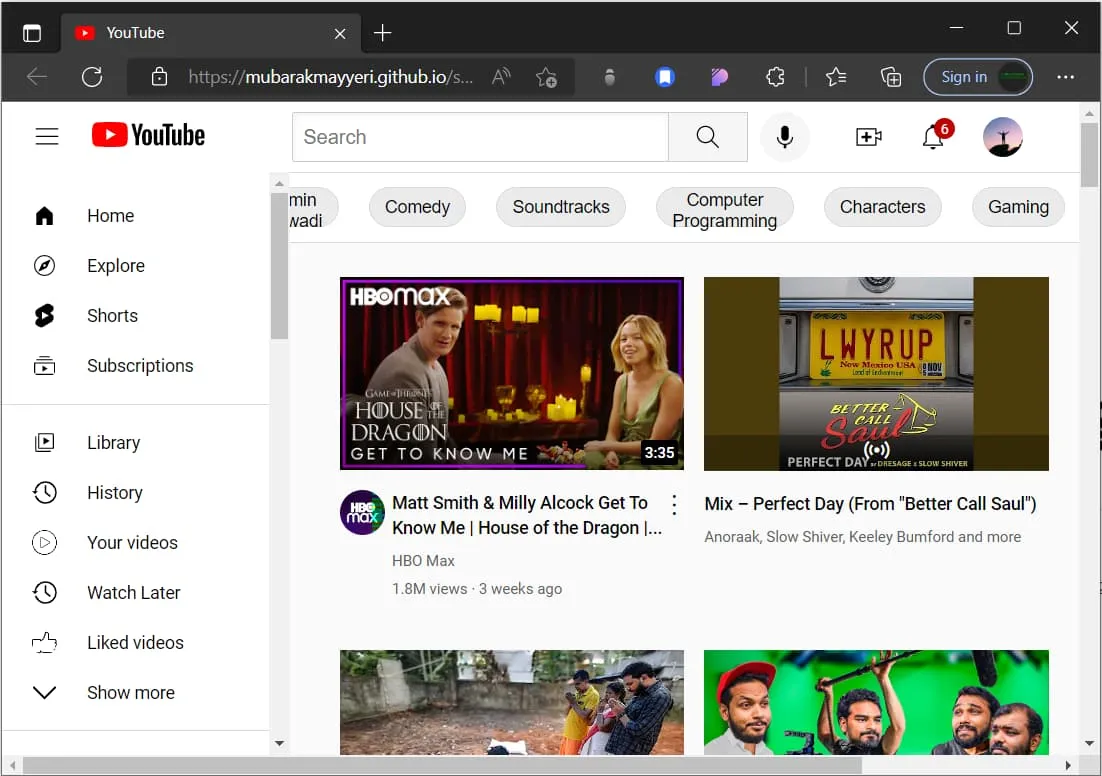Go to Shorts in the sidebar
Viewport: 1102px width, 776px height.
click(112, 316)
